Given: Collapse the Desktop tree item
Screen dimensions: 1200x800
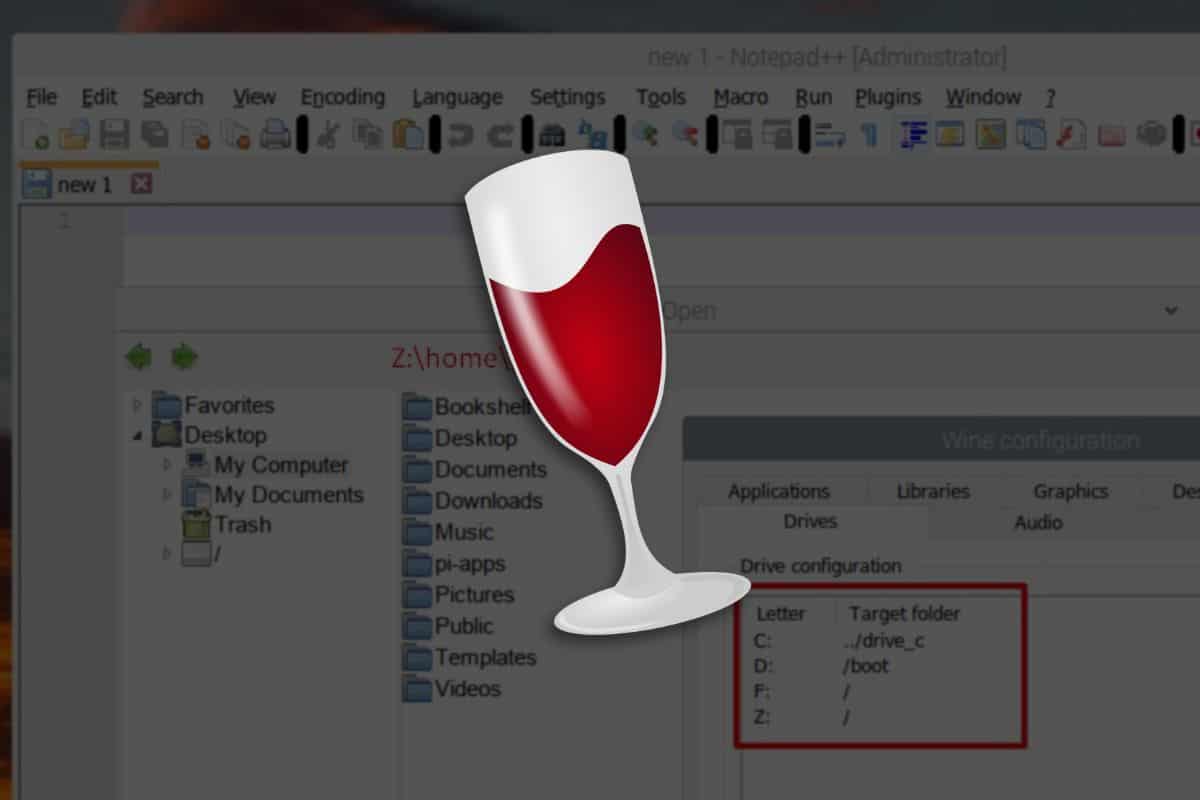Looking at the screenshot, I should click(x=137, y=433).
